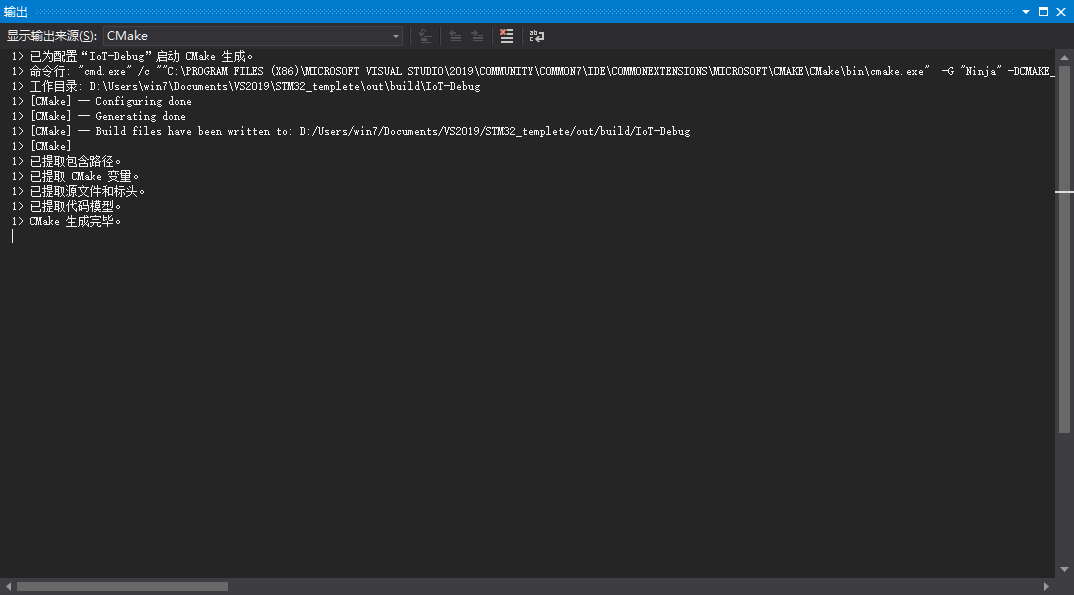Click the '已提取代码模型' line

pos(66,206)
